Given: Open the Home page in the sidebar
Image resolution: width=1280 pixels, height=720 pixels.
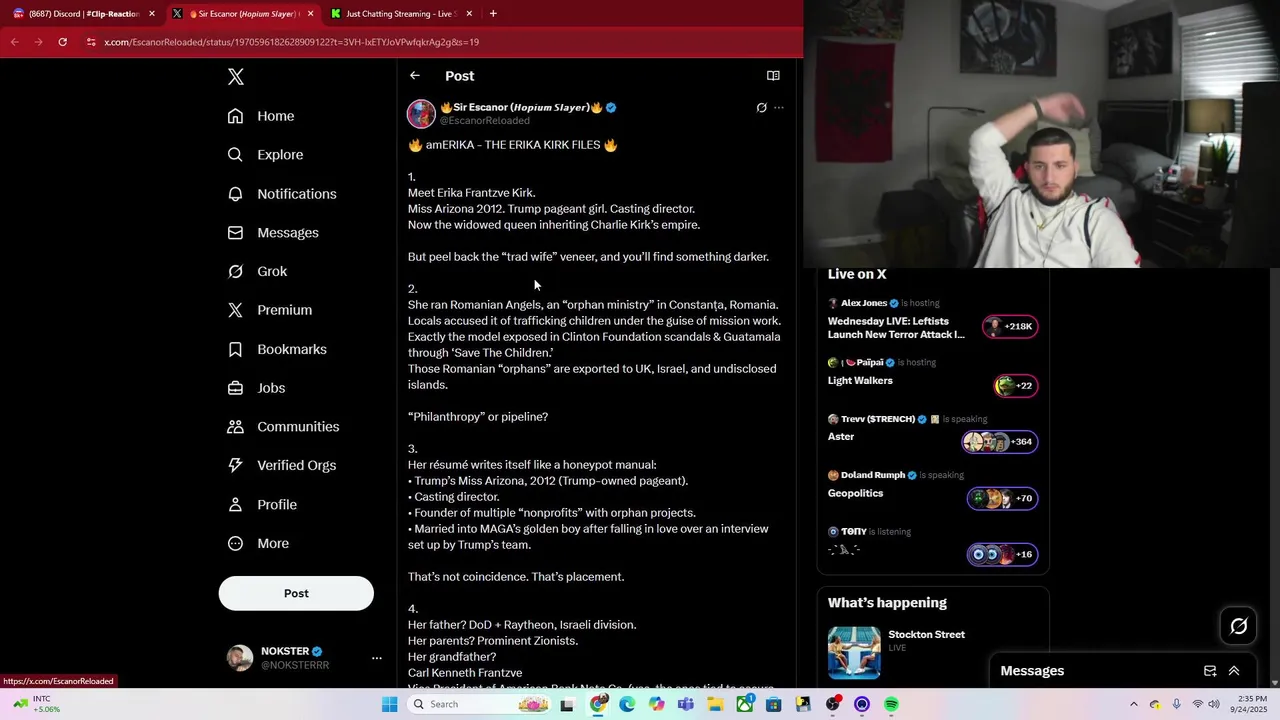Looking at the screenshot, I should pos(261,116).
